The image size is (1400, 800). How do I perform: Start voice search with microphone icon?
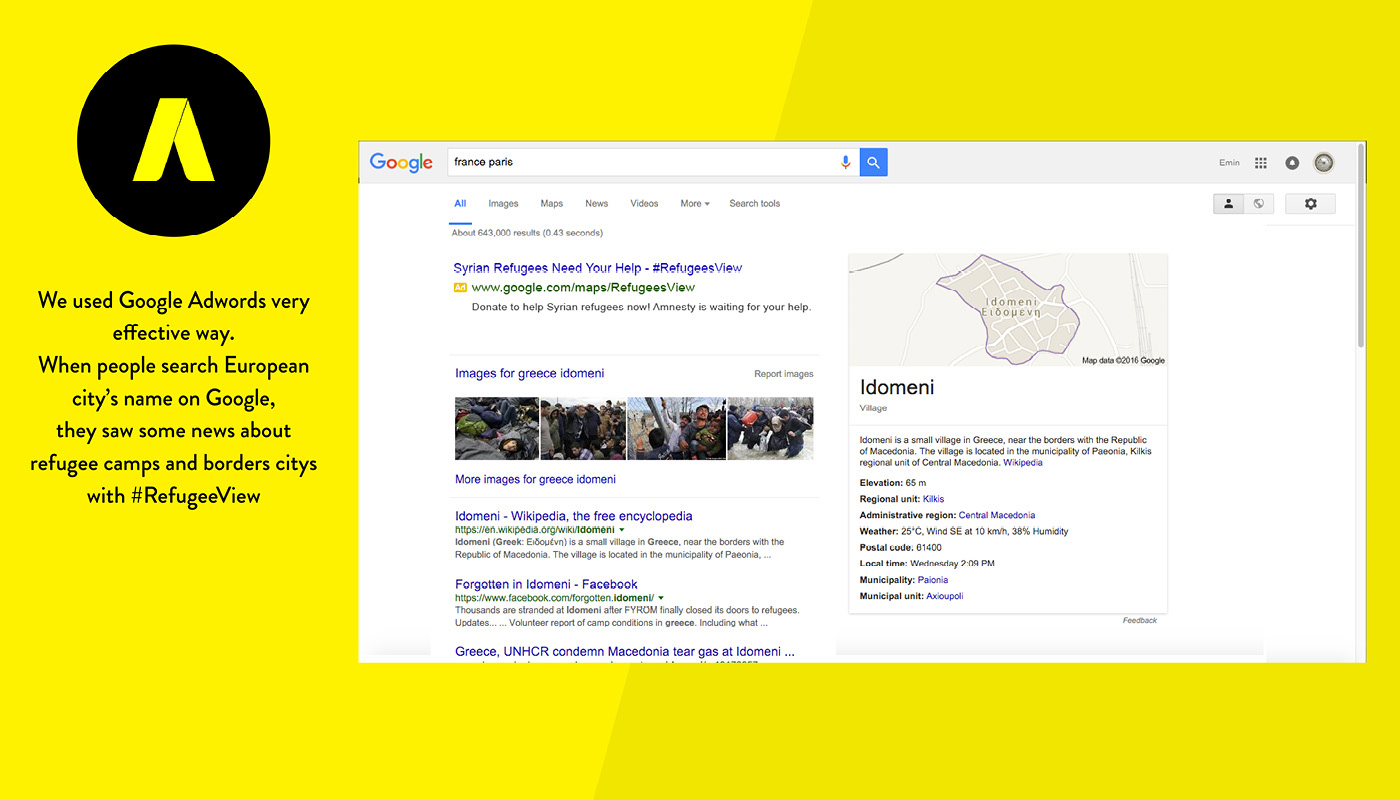pyautogui.click(x=845, y=162)
